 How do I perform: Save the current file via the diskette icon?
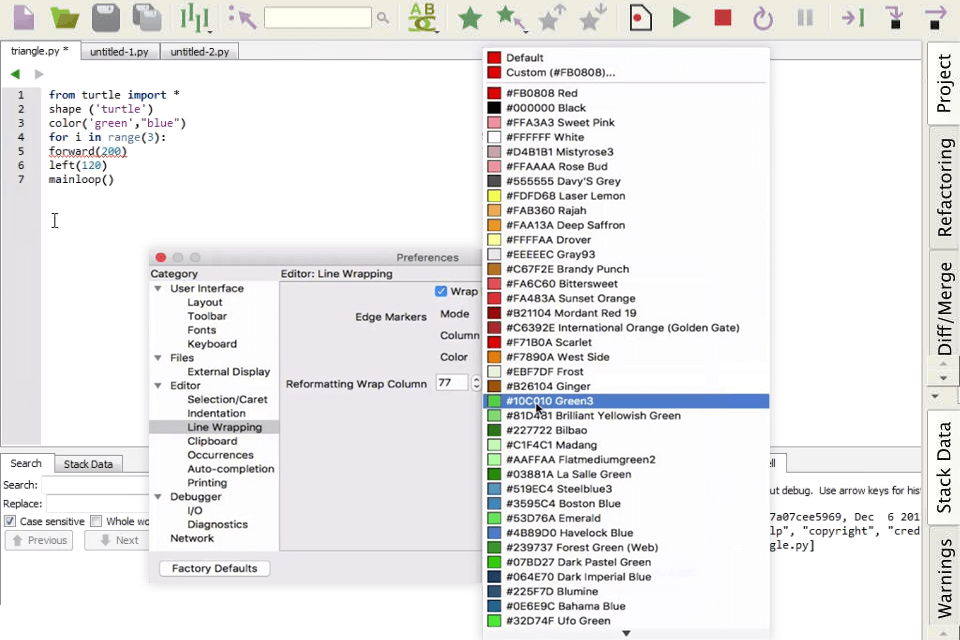click(104, 16)
